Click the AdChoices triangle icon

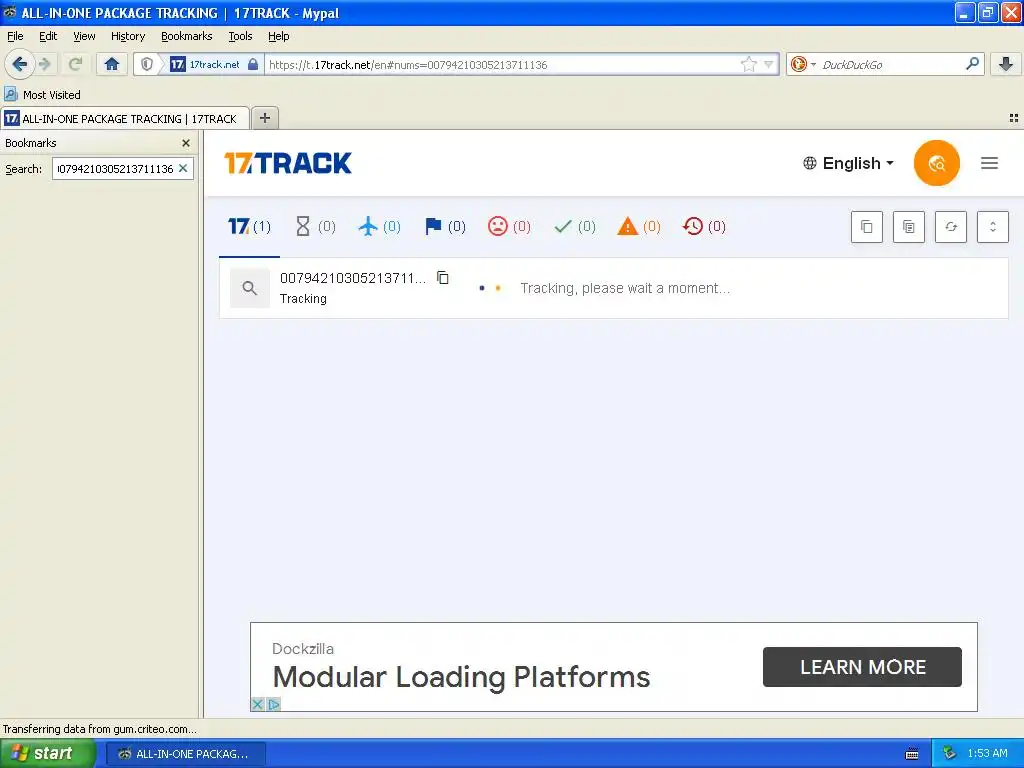click(274, 704)
